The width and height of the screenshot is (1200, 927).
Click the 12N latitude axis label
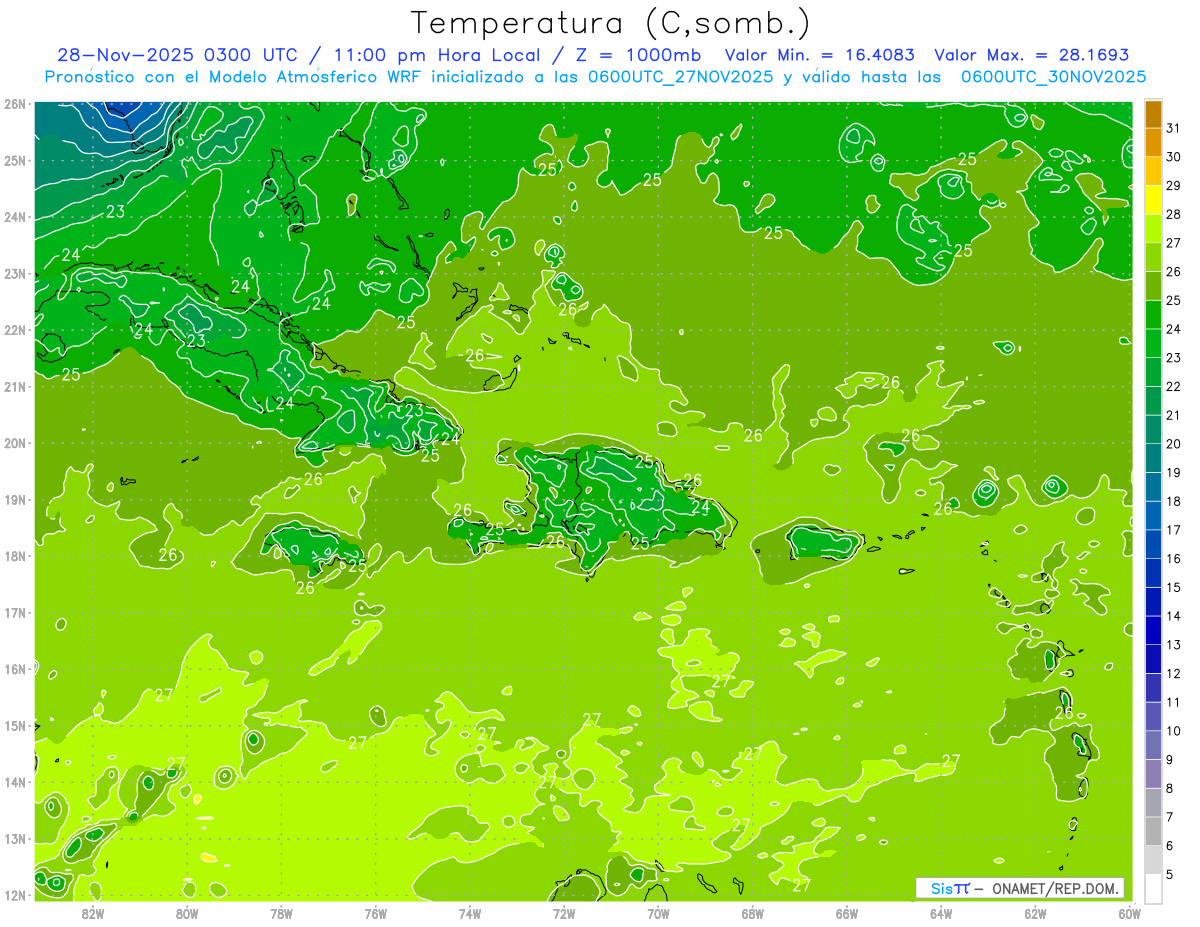(16, 895)
